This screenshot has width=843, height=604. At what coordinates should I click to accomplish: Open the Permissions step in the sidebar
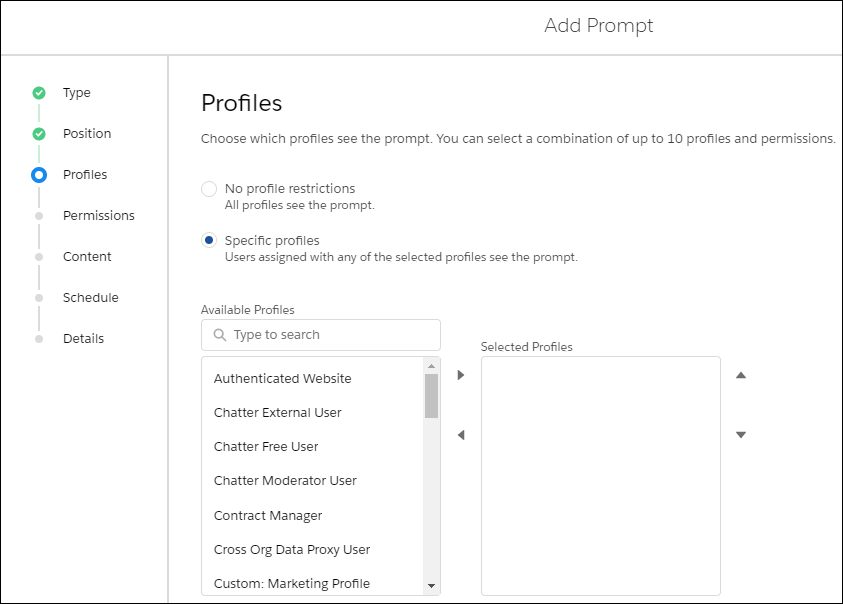99,216
